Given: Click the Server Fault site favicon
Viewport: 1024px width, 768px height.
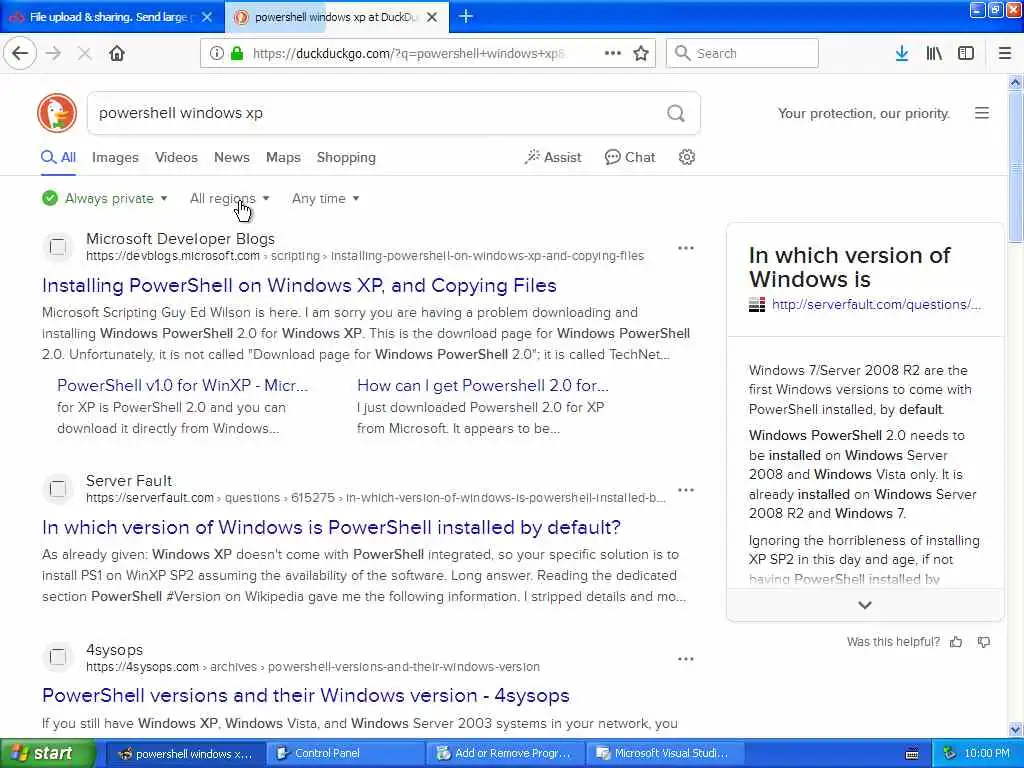Looking at the screenshot, I should click(57, 488).
